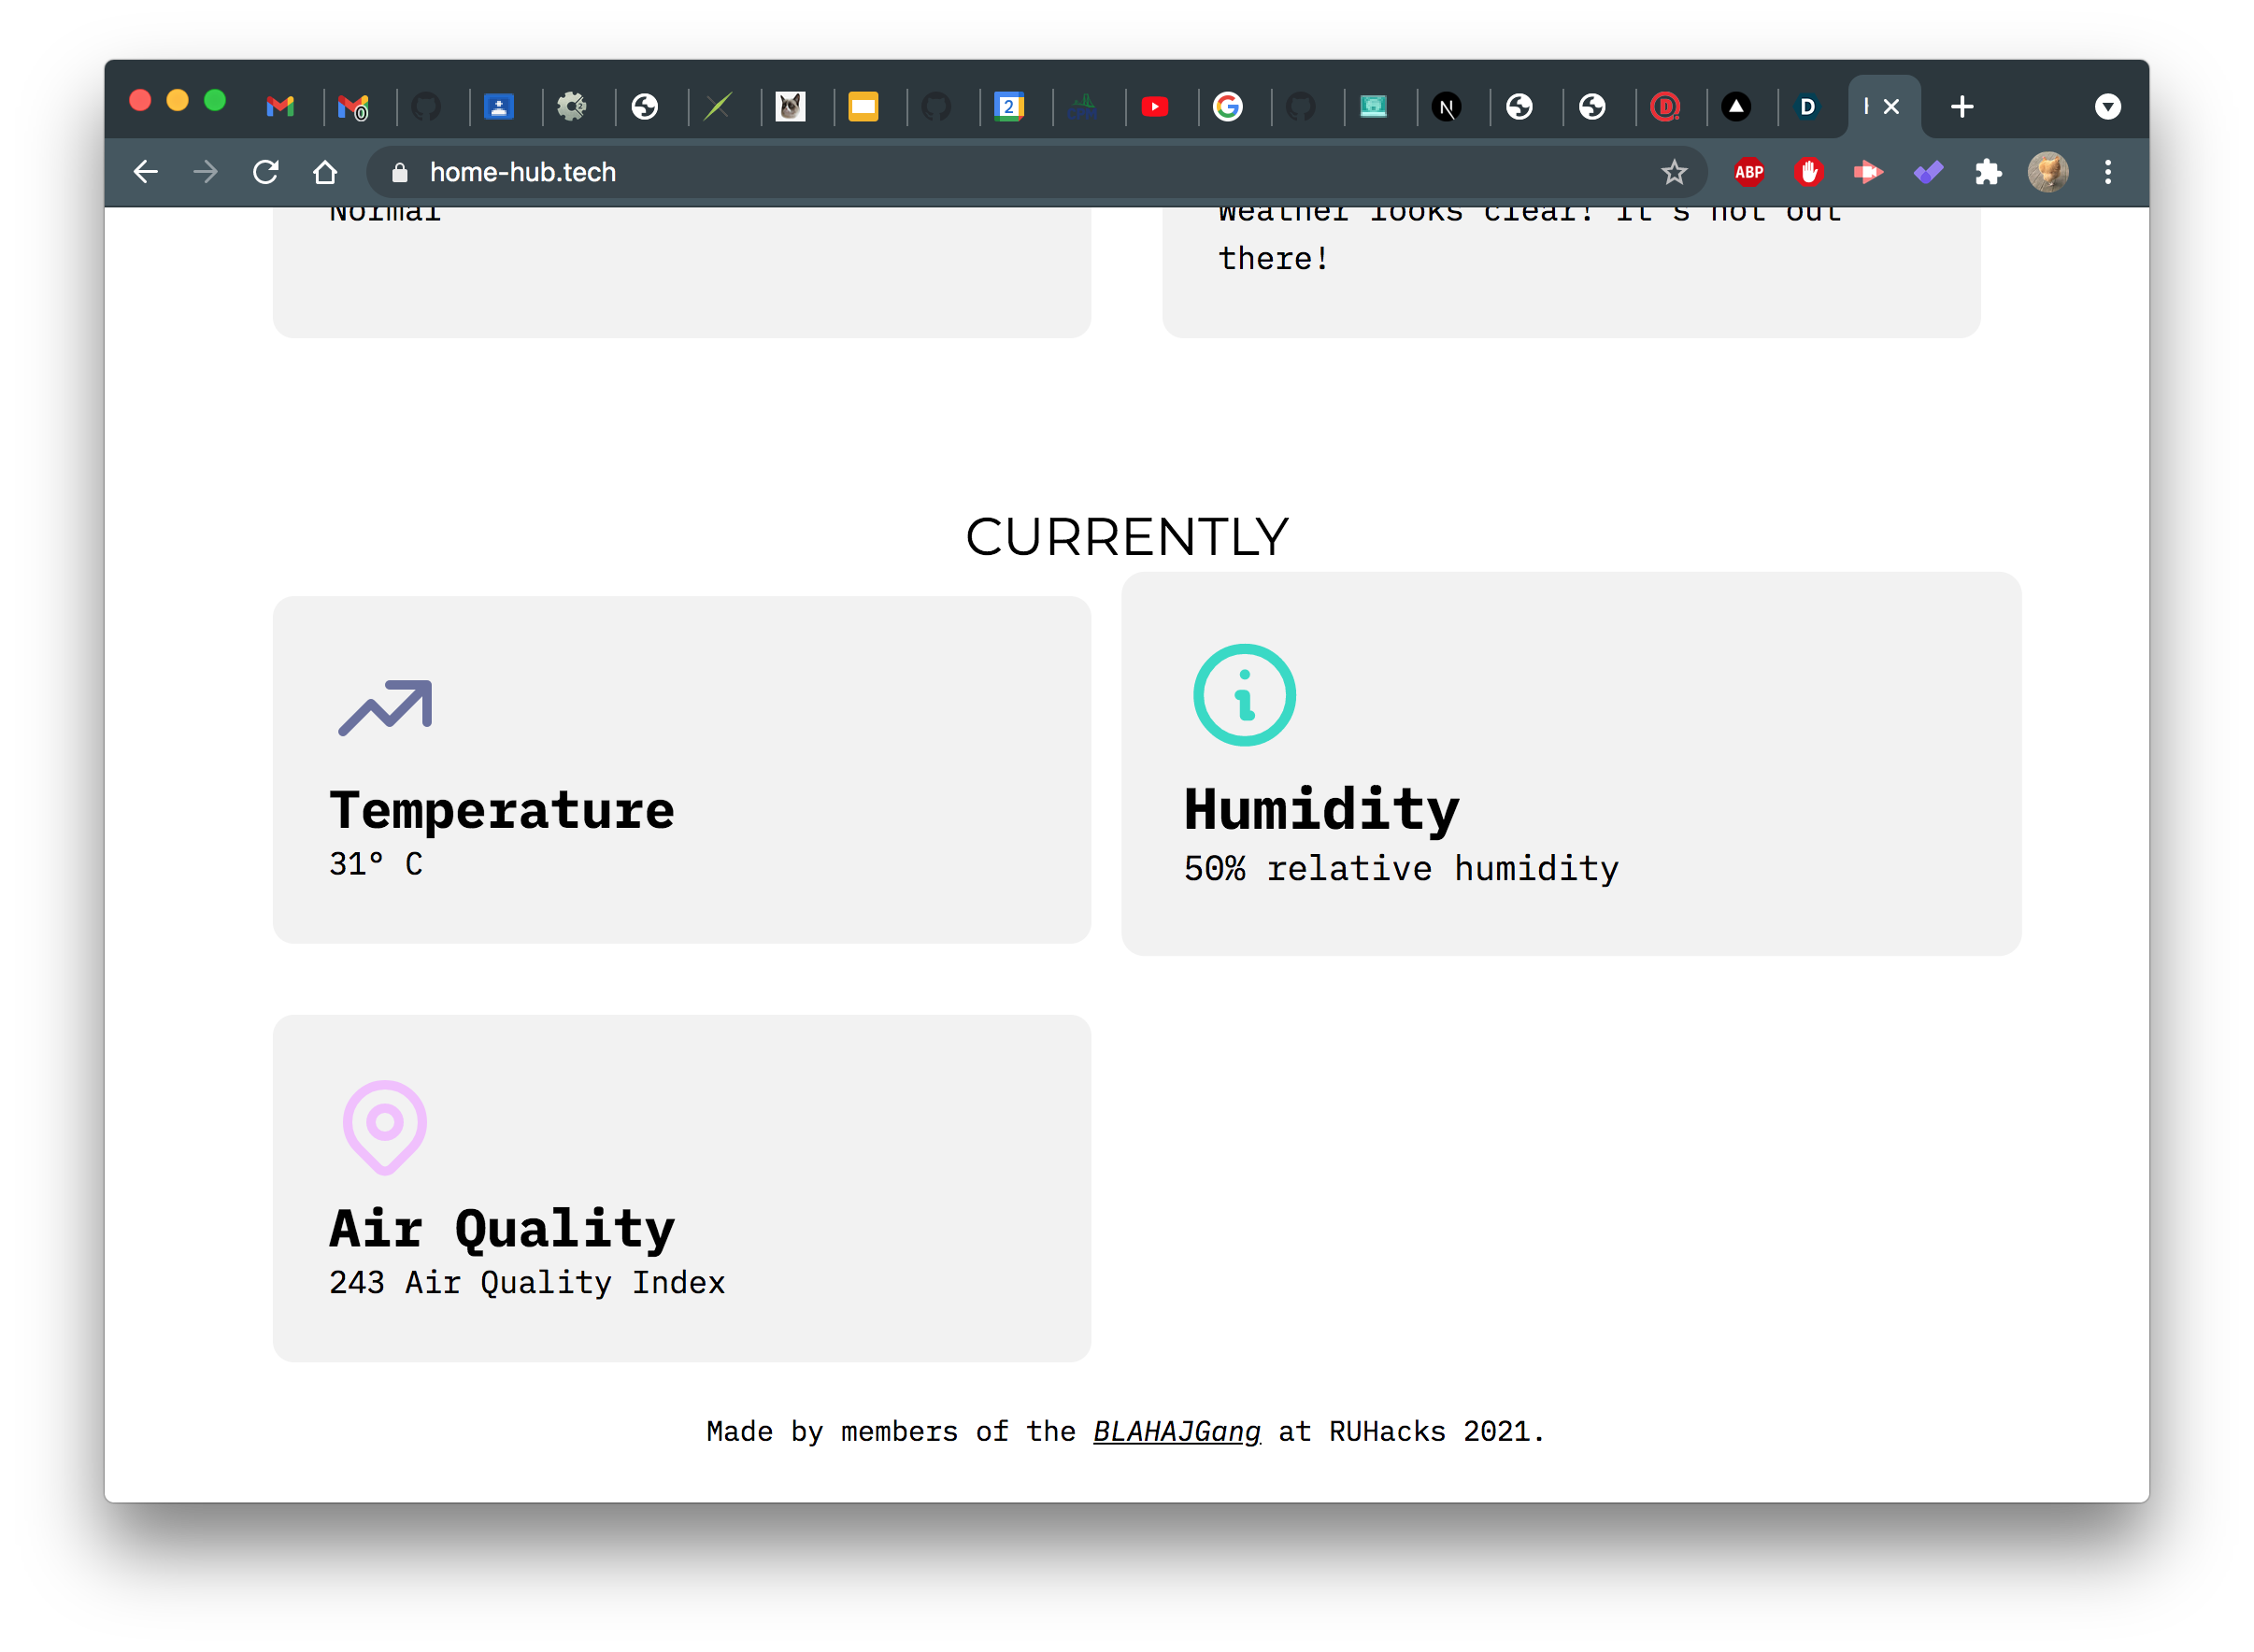
Task: Open the Extensions puzzle piece menu
Action: (x=1988, y=172)
